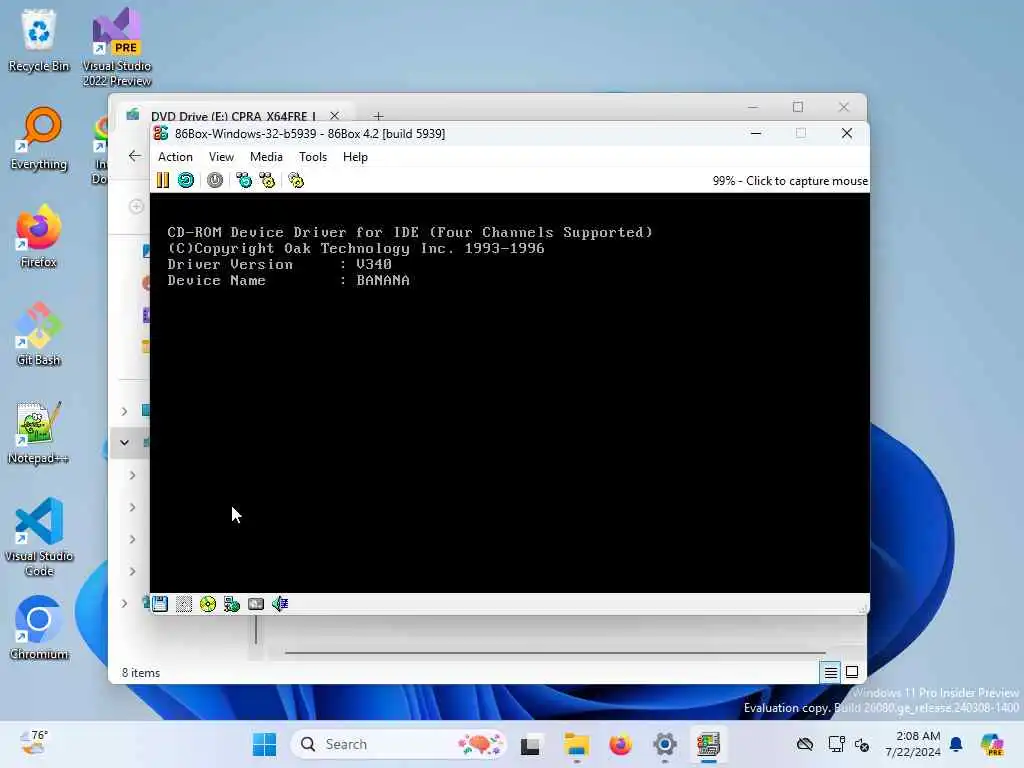Switch File Explorer to large icons view

pyautogui.click(x=852, y=672)
